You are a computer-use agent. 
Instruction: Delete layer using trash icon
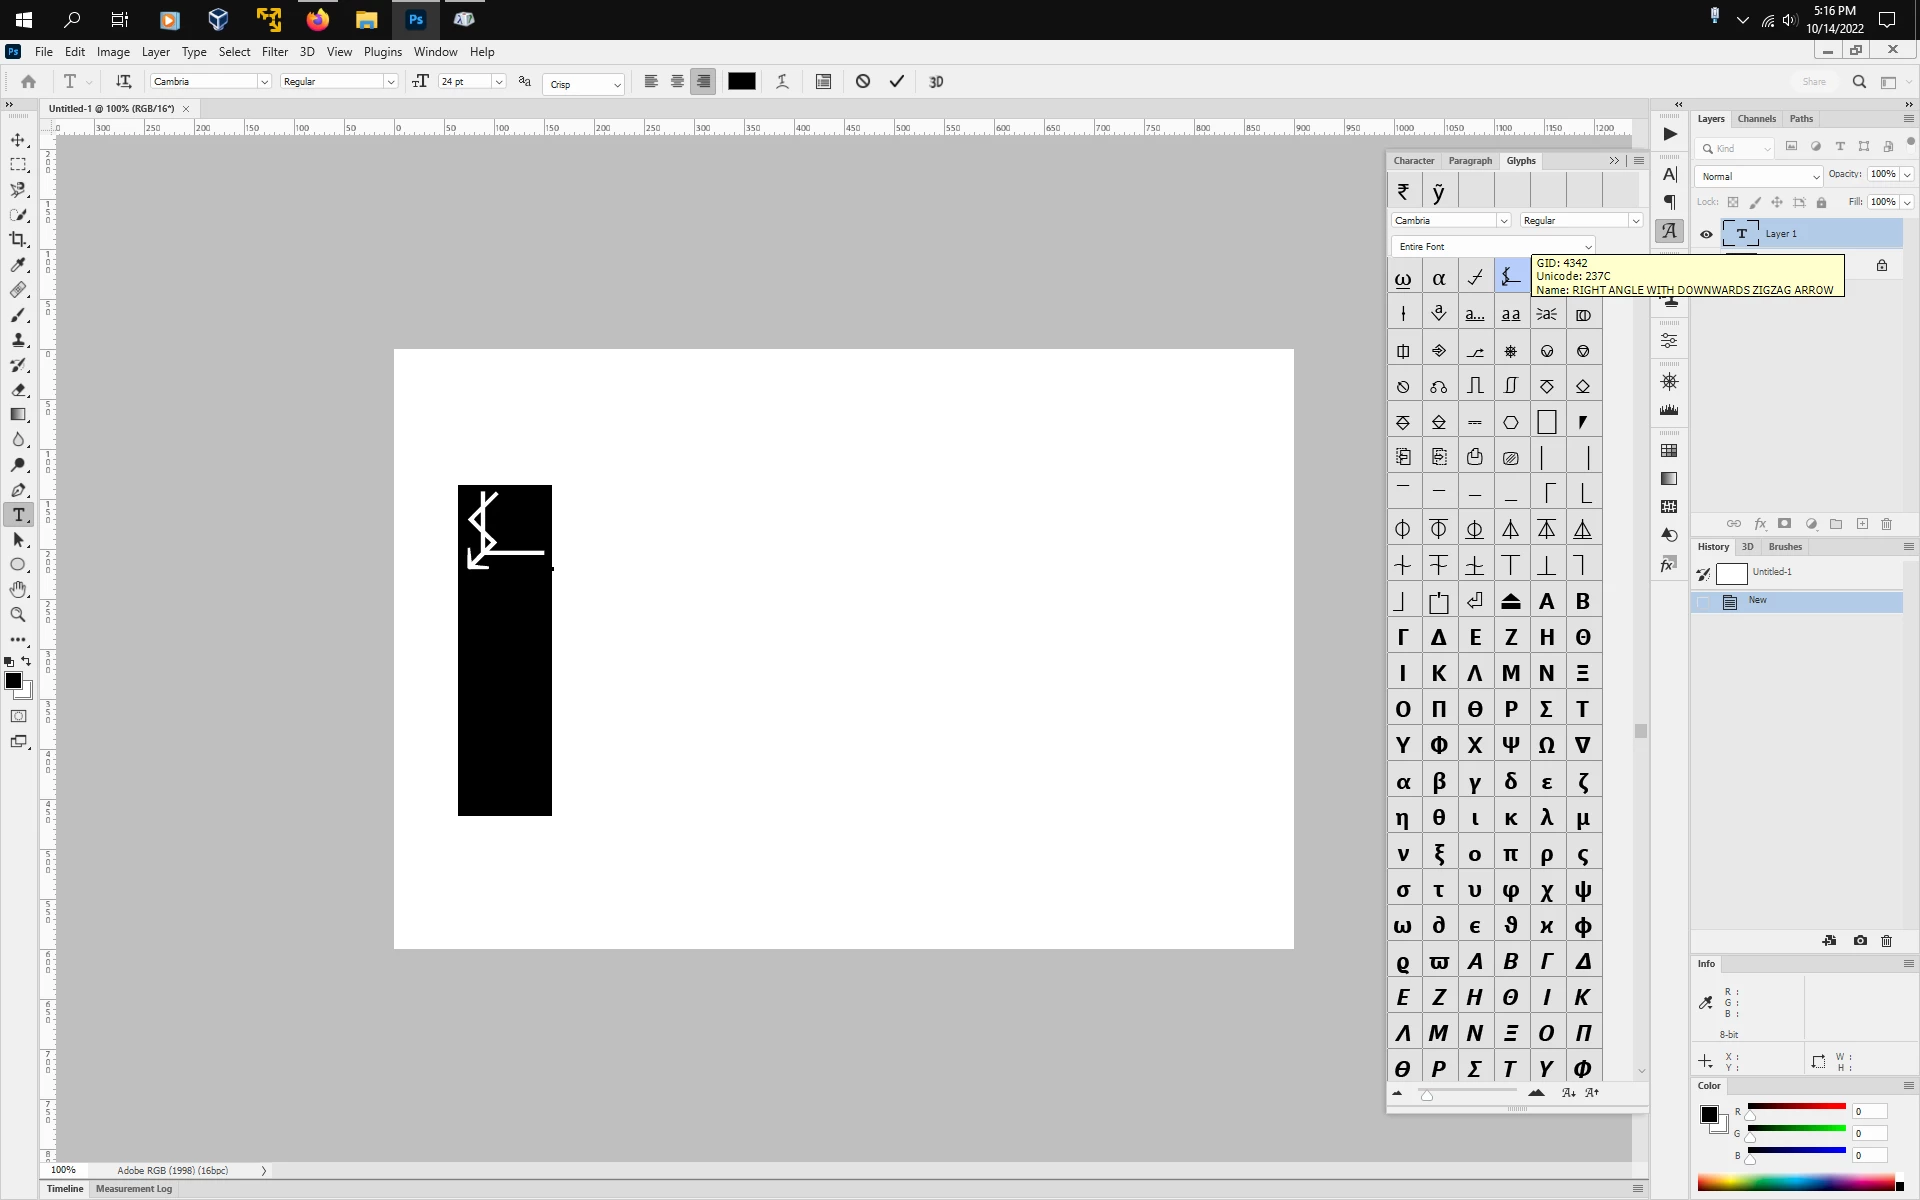tap(1887, 524)
